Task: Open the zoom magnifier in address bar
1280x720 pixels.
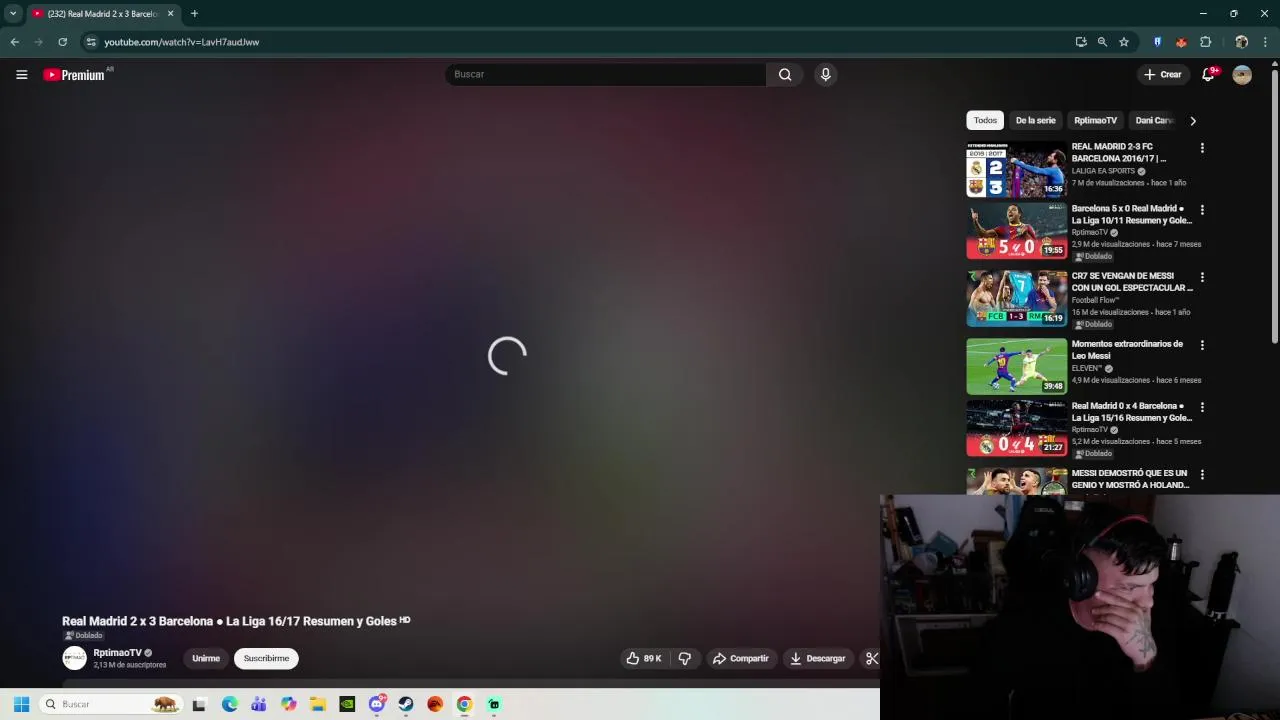Action: coord(1102,42)
